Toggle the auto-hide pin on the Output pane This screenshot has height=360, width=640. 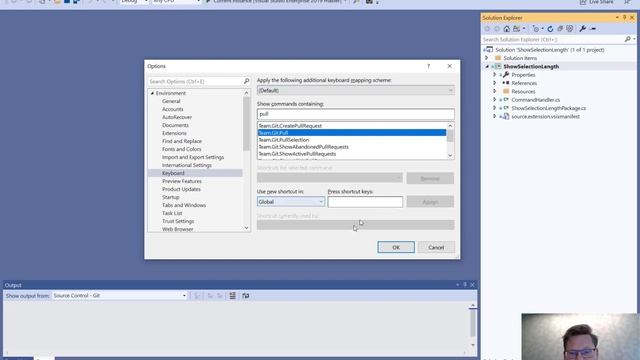tap(464, 285)
